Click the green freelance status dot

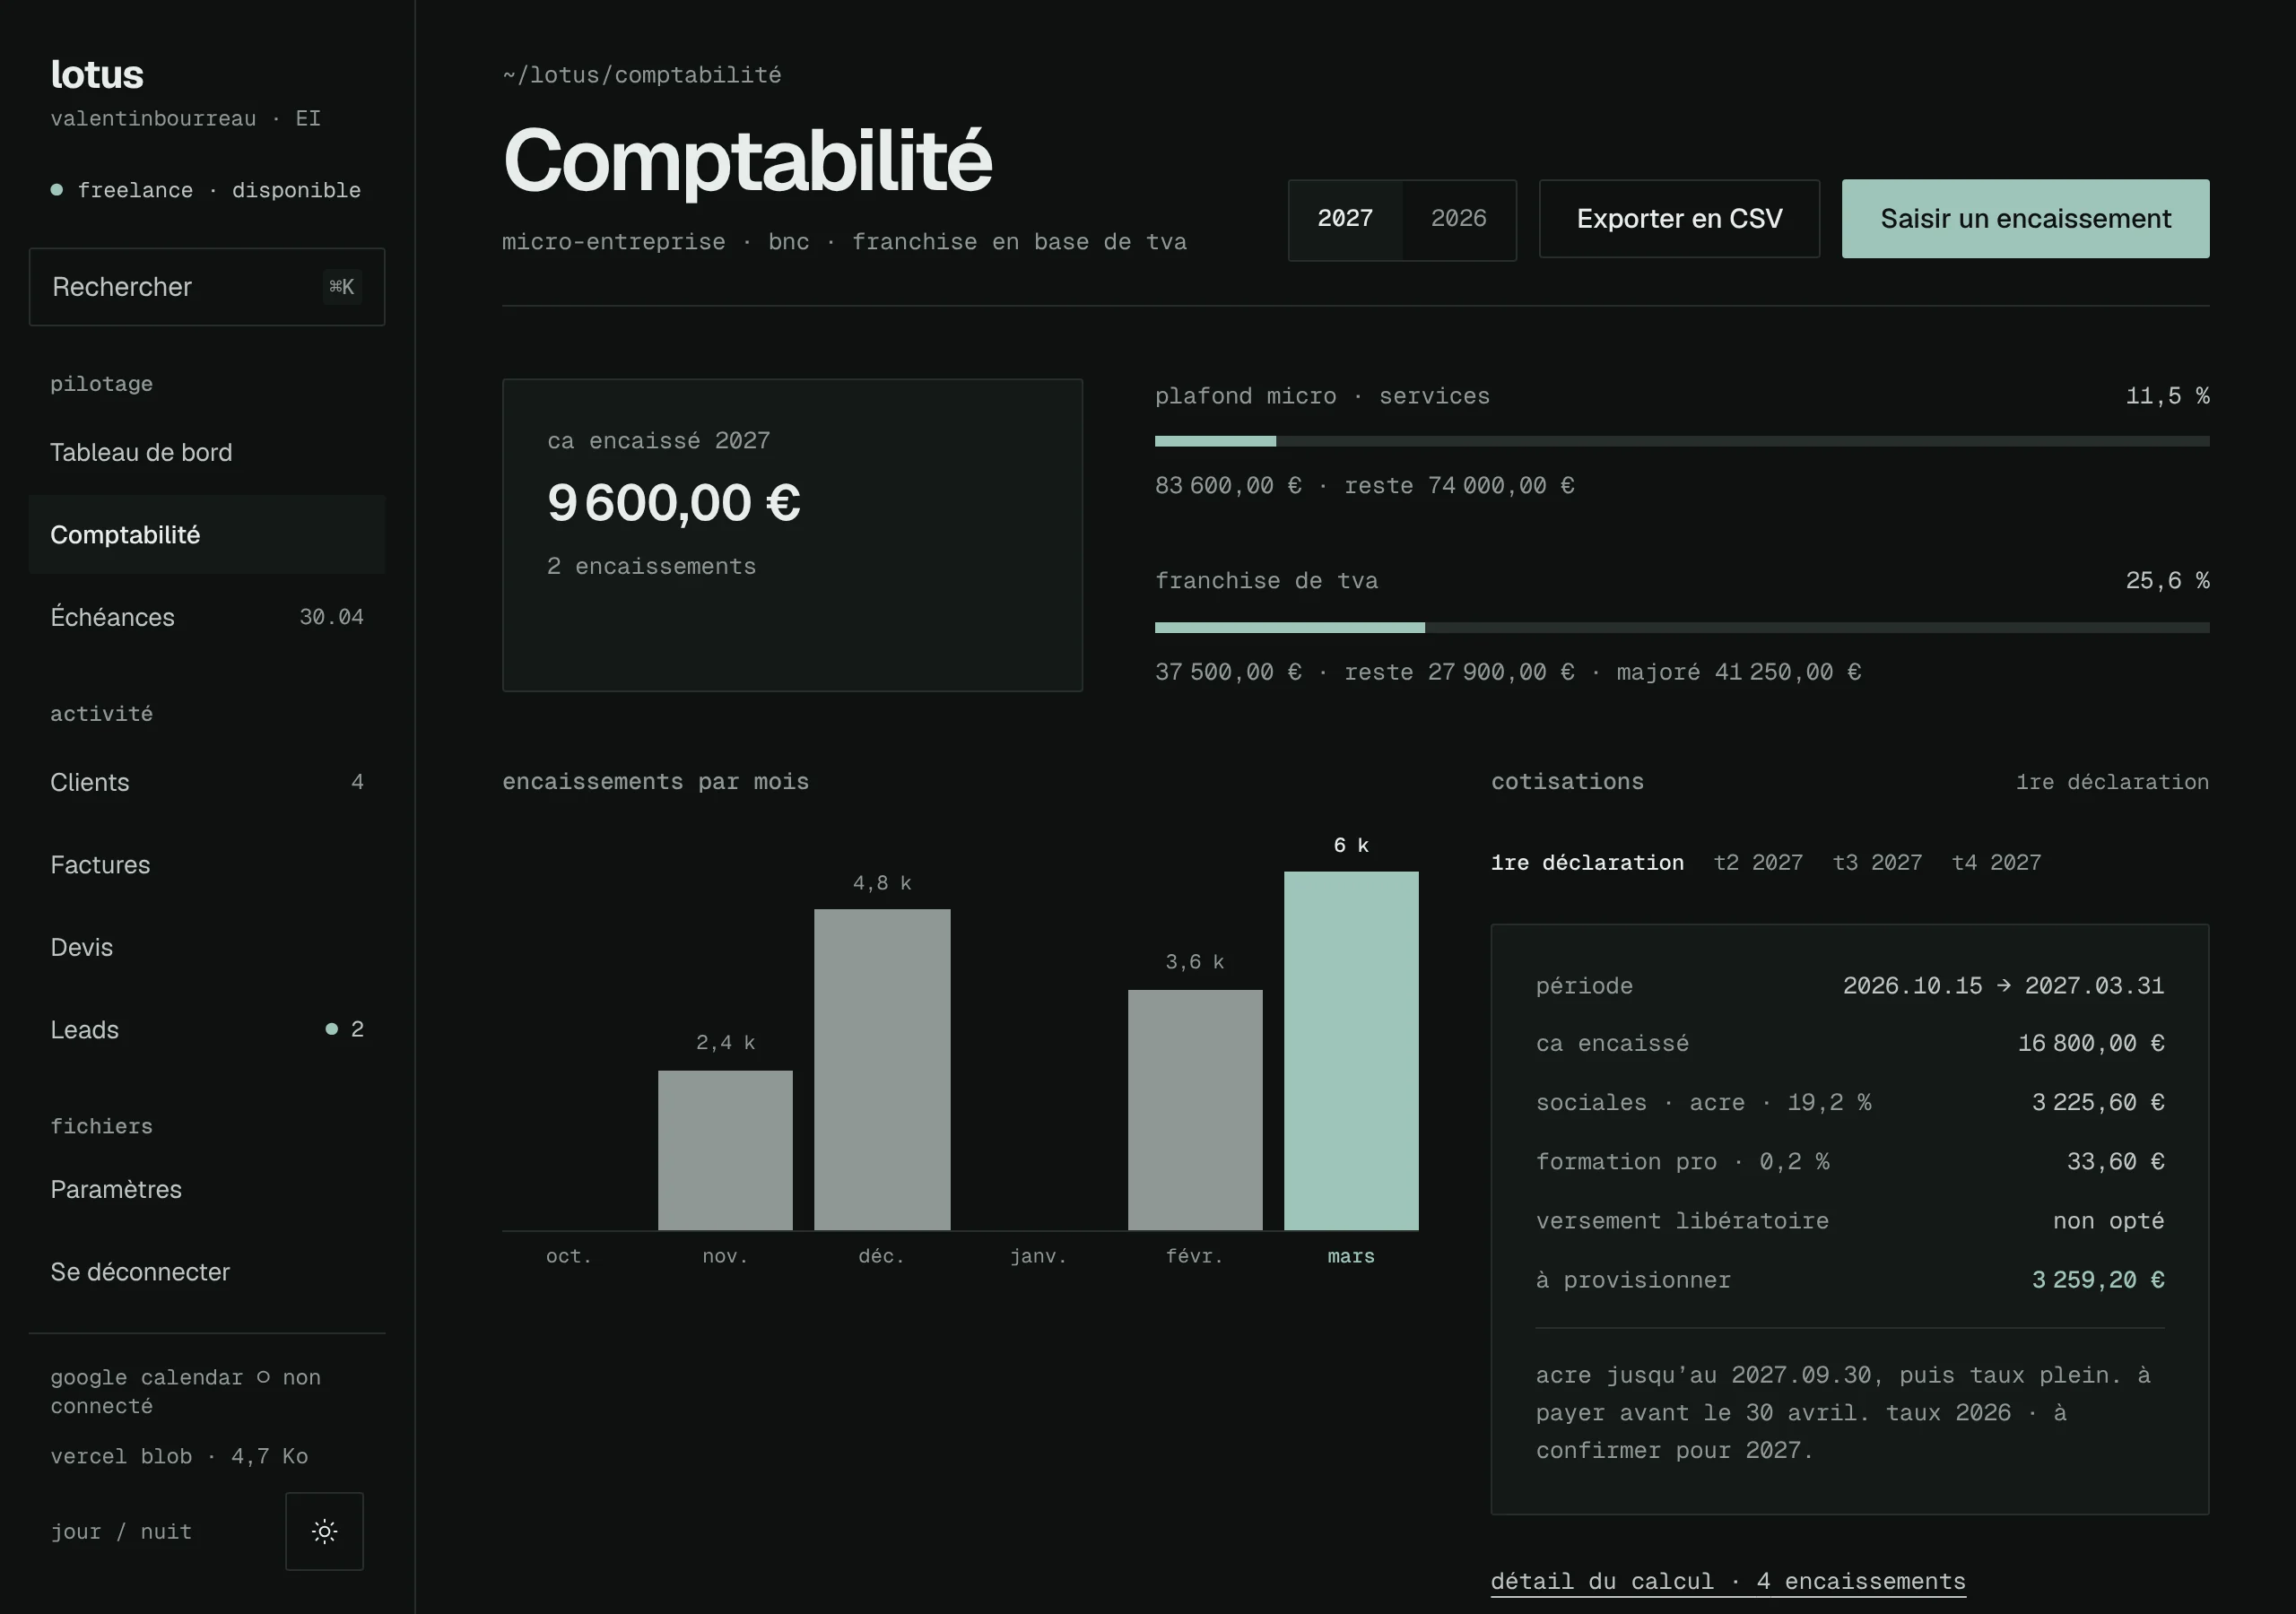tap(57, 190)
